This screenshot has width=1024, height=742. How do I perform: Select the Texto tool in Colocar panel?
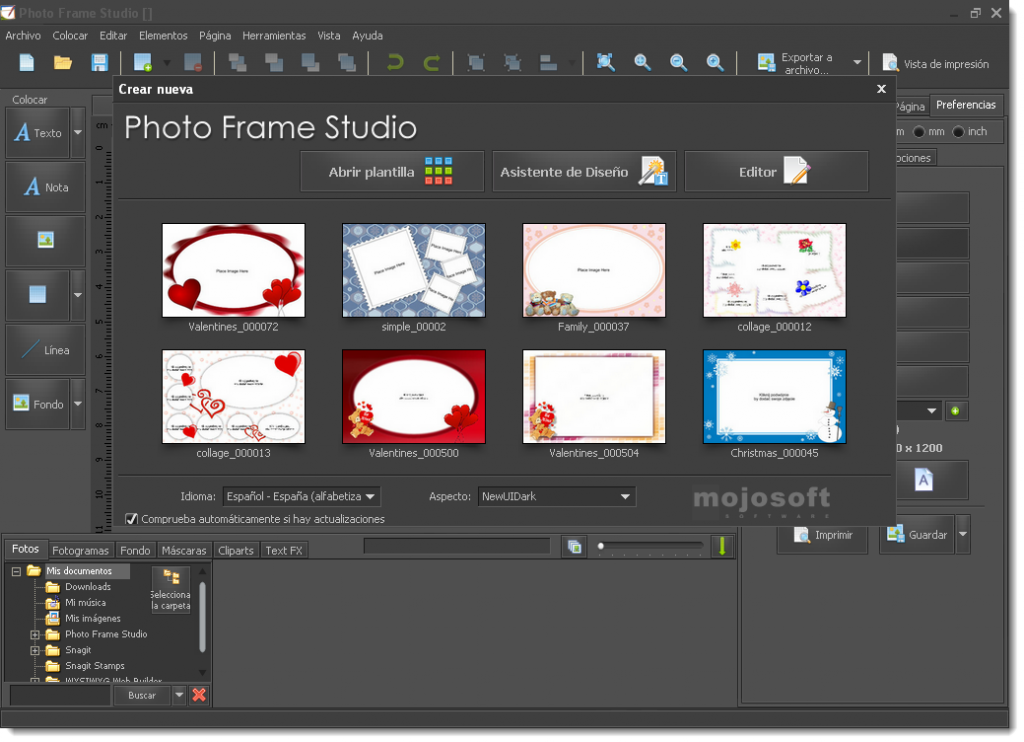[37, 133]
